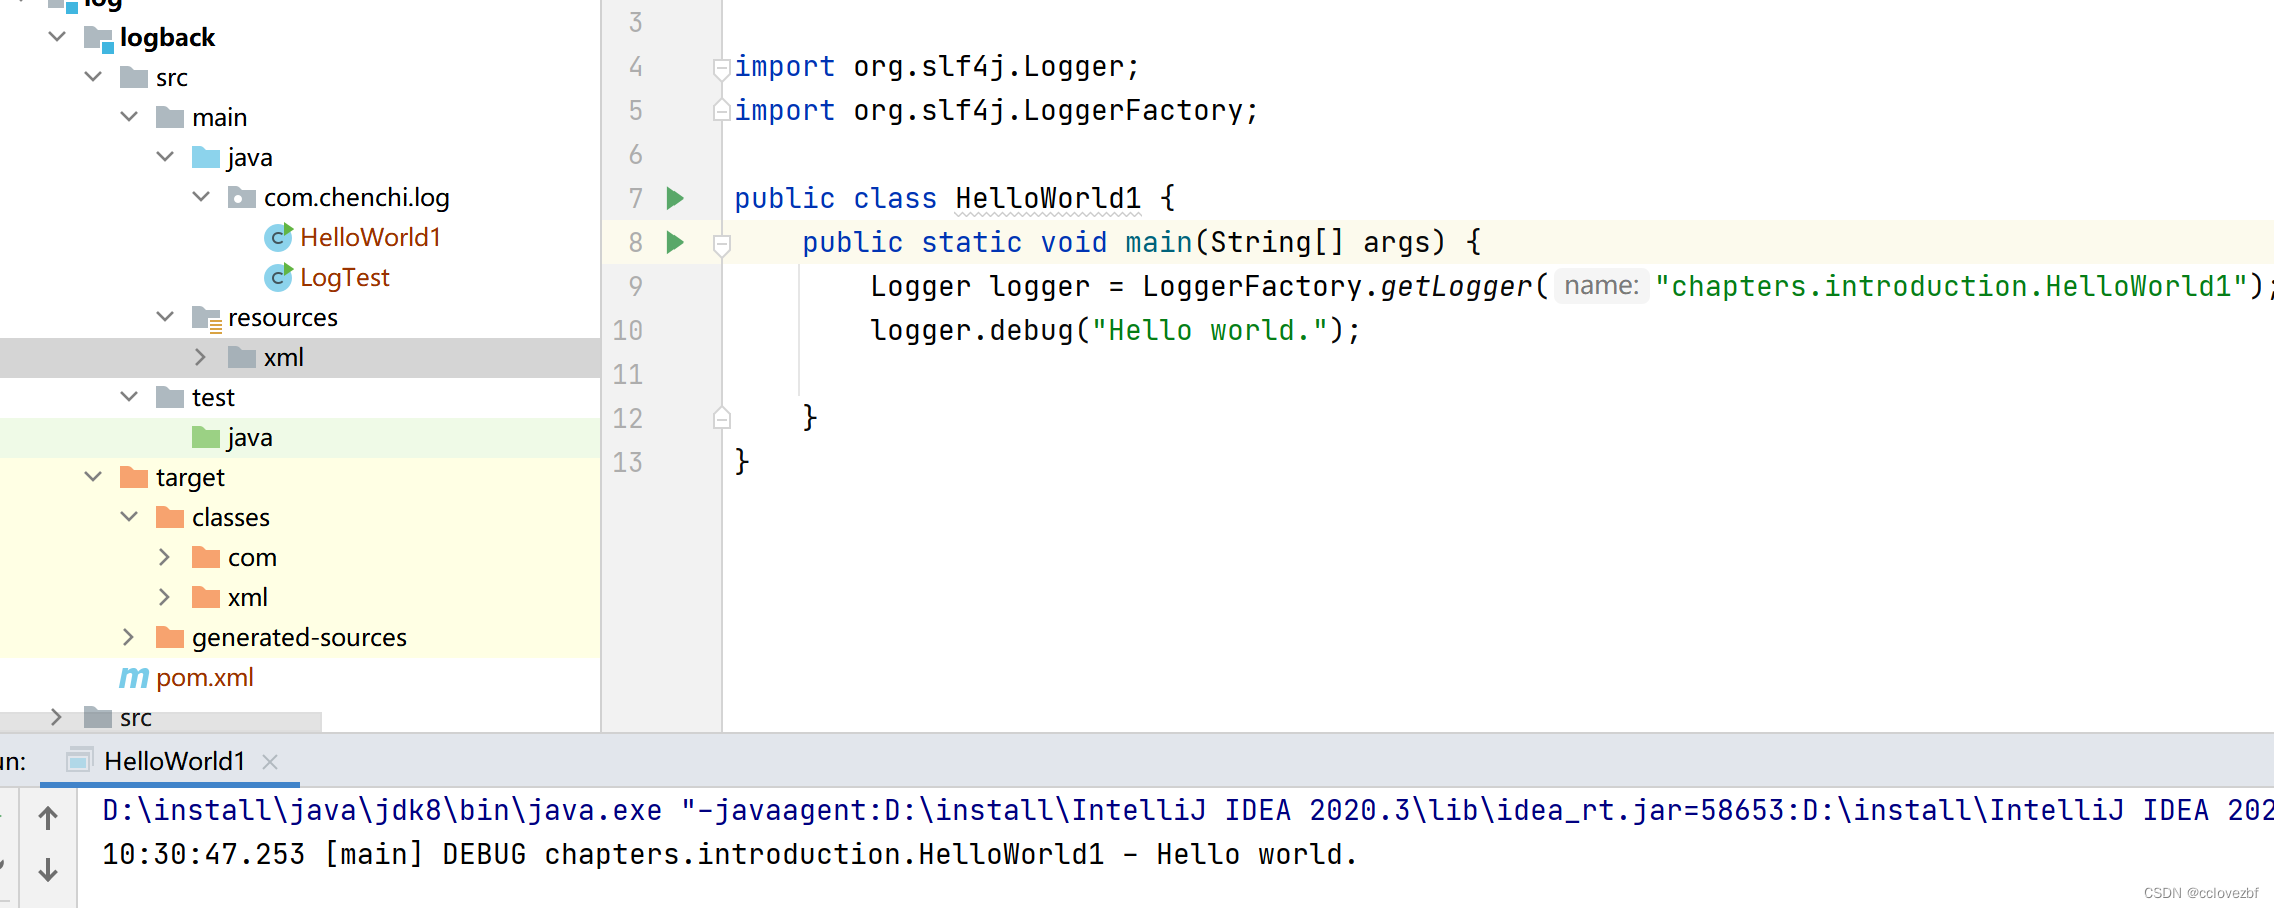Click the com.chenchi.log package icon

(x=241, y=198)
